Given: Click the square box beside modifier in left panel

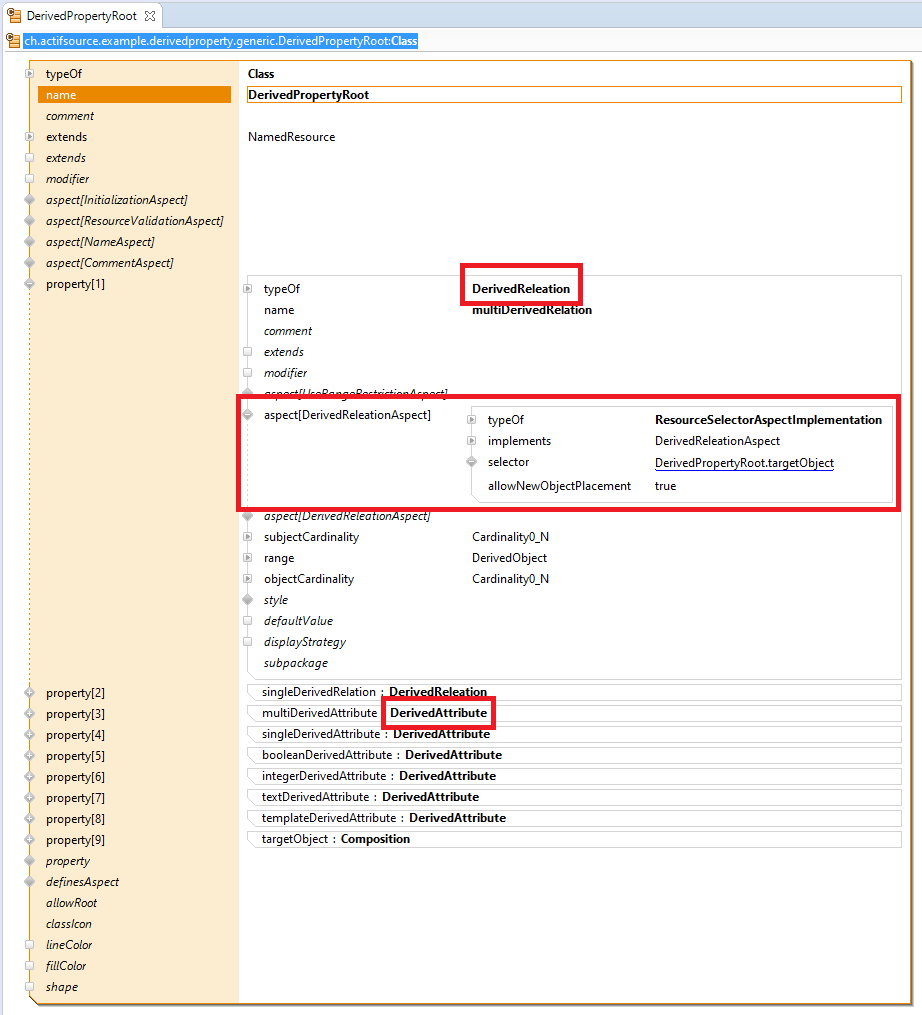Looking at the screenshot, I should 29,179.
